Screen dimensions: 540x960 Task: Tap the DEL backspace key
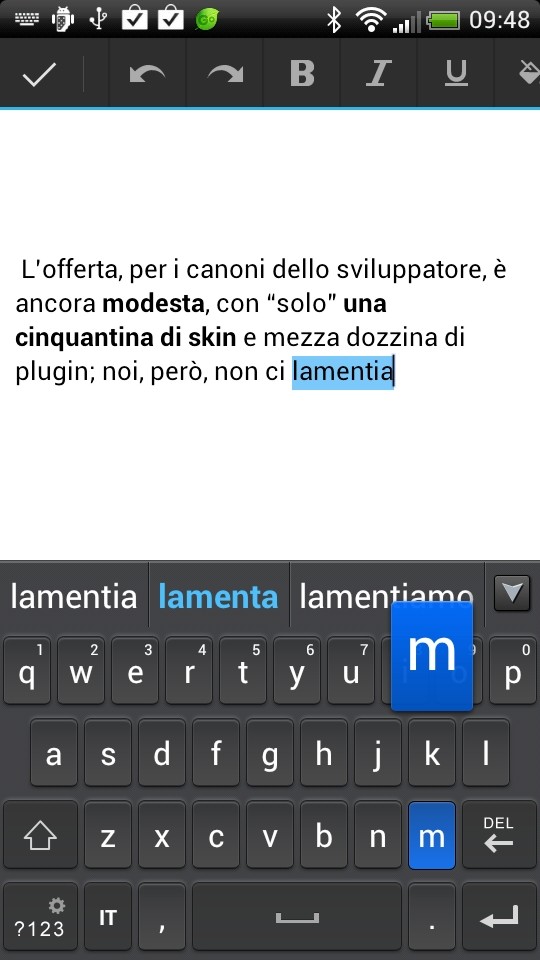498,834
